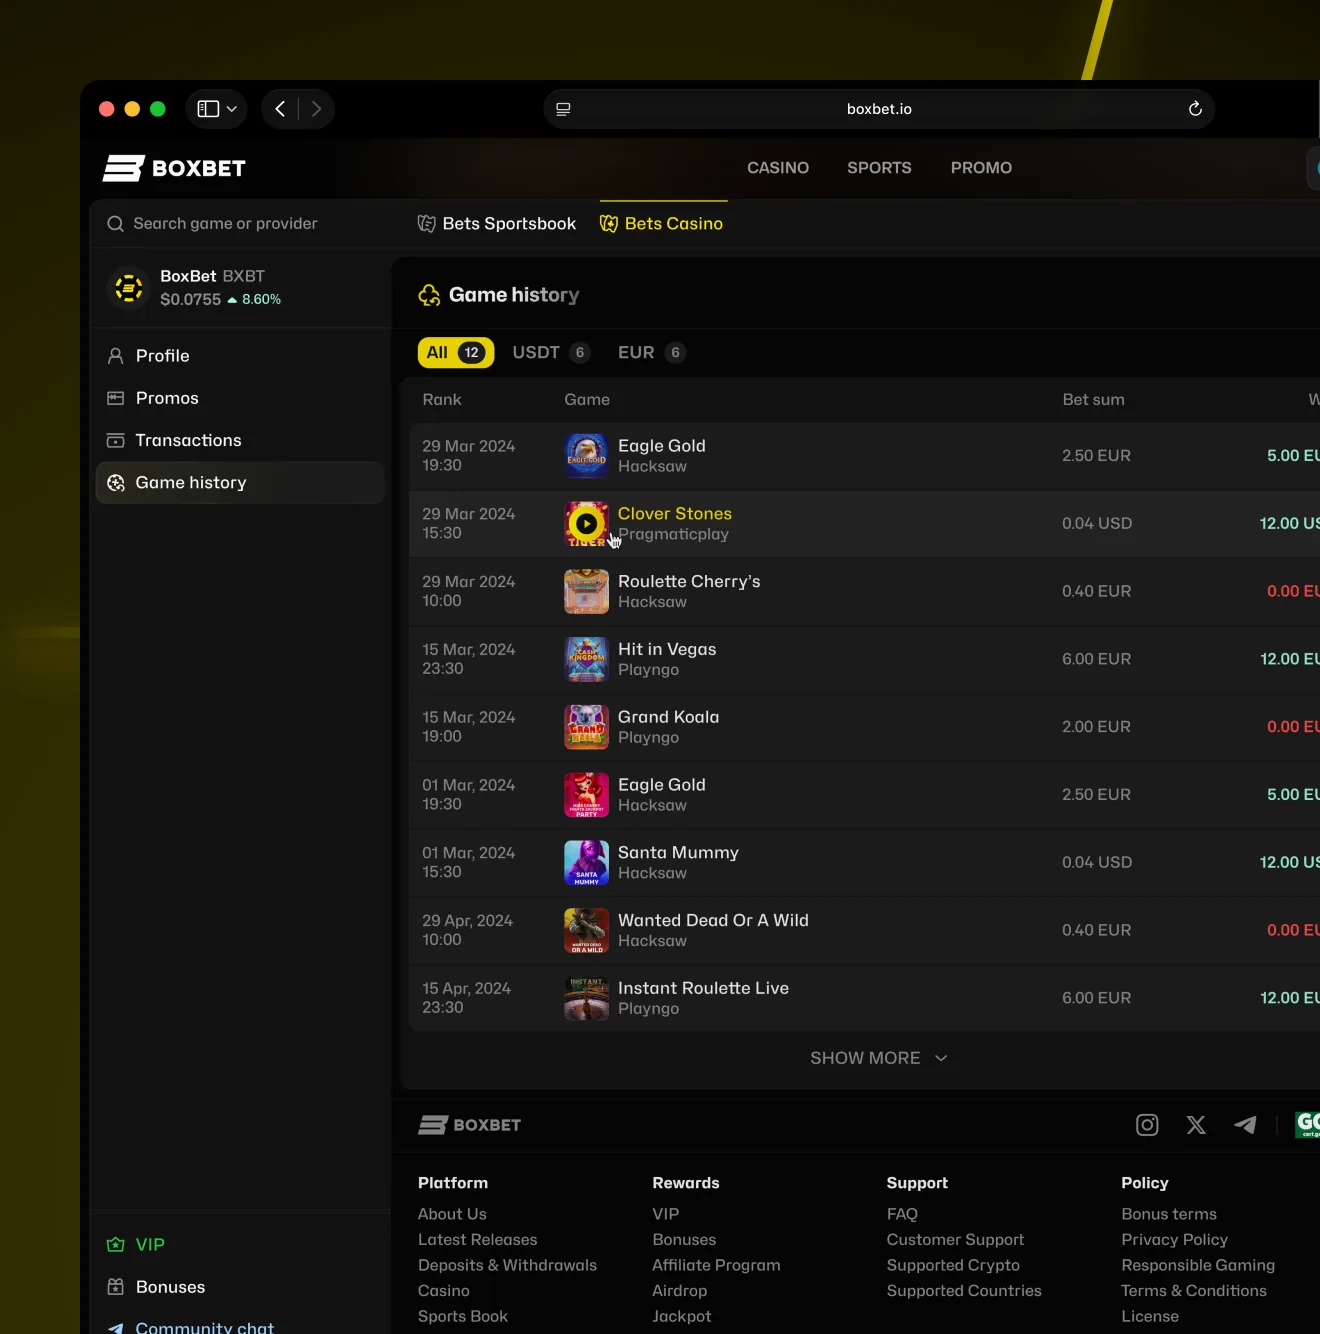
Task: Open the Terms & Conditions footer link
Action: pos(1194,1291)
